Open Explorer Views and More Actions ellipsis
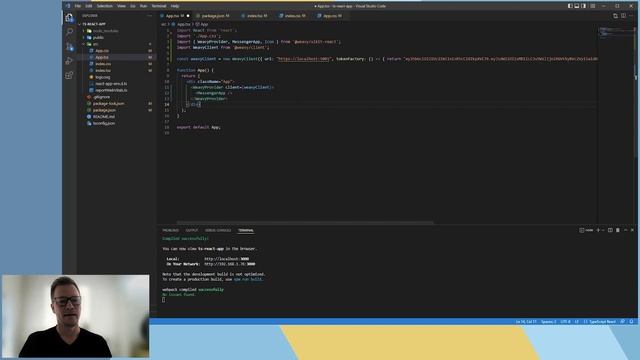Screen dimensions: 640x360 149,16
